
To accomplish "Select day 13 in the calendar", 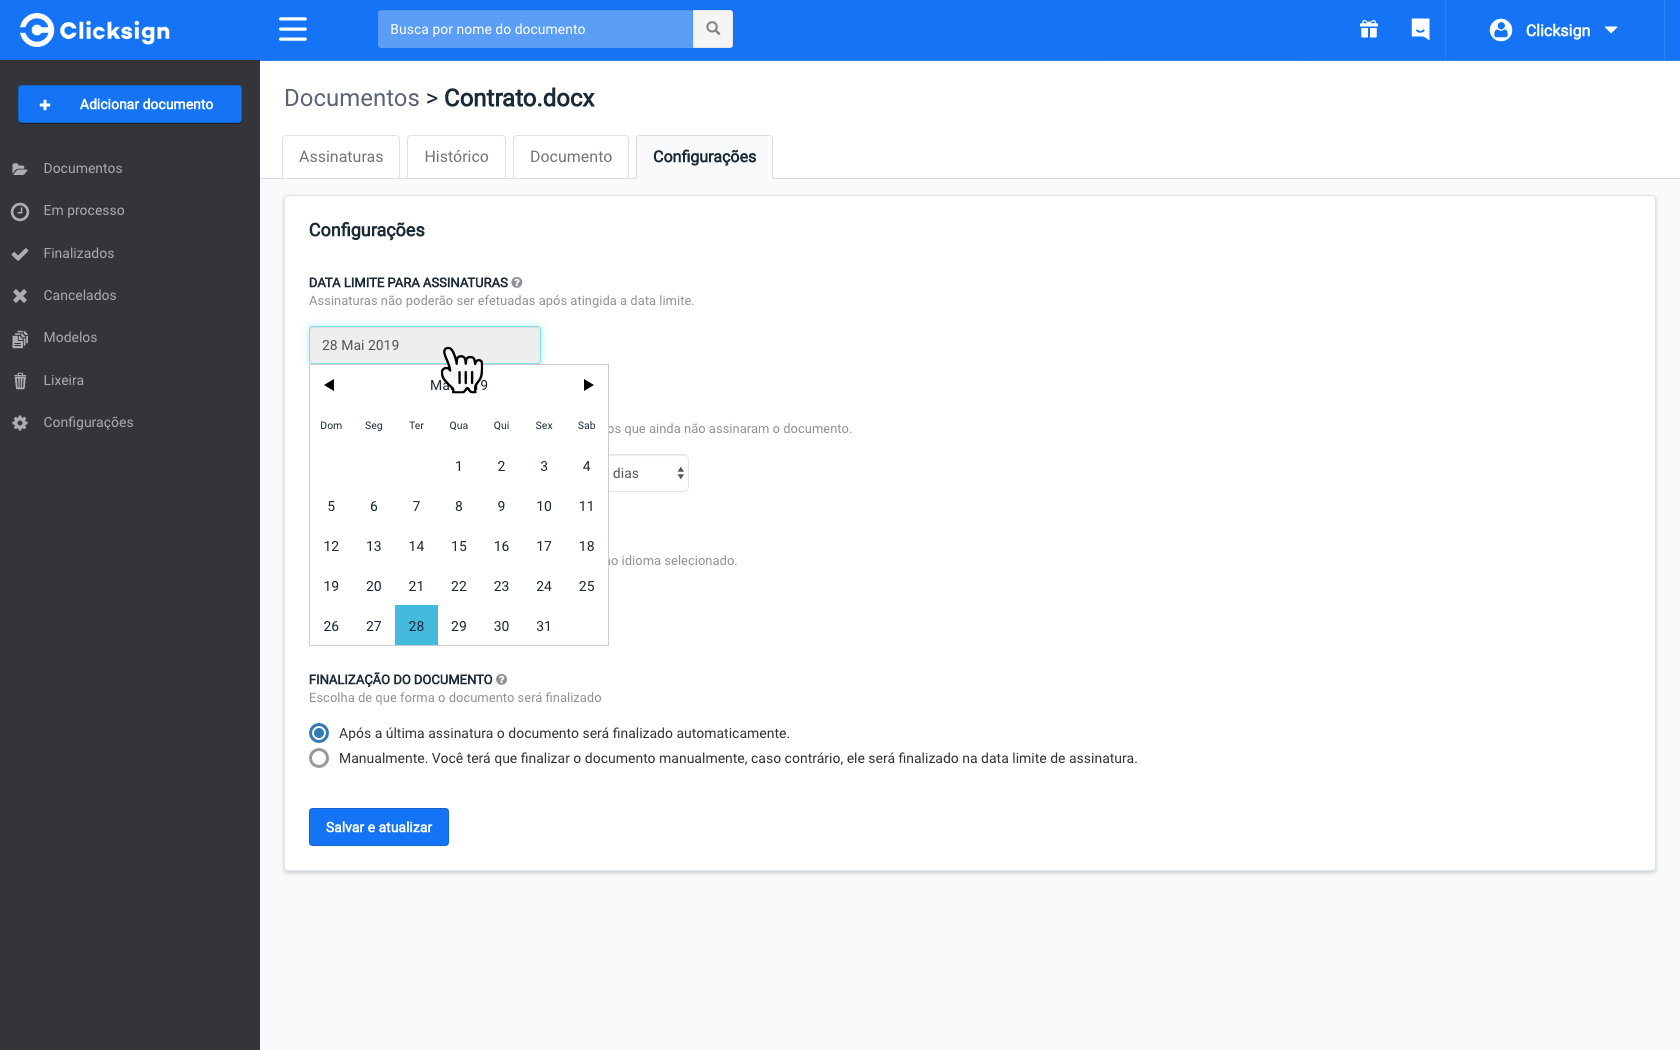I will (374, 546).
